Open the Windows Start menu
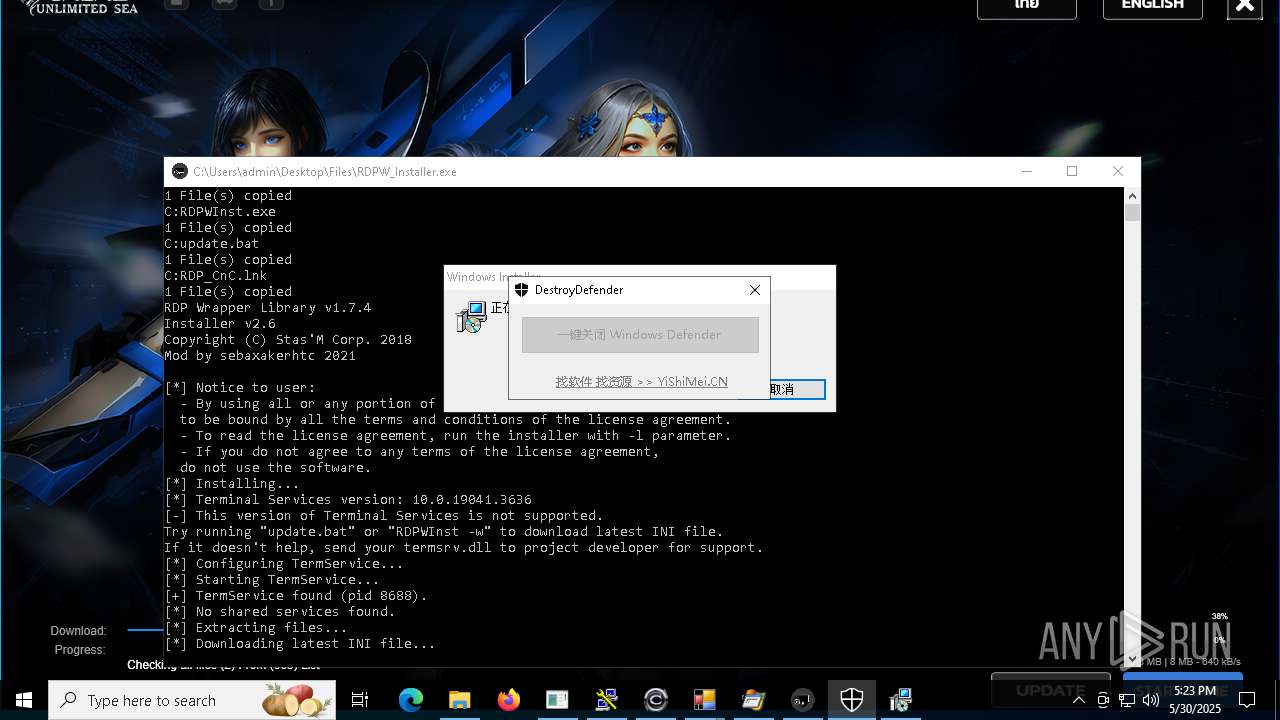This screenshot has width=1280, height=720. click(x=24, y=700)
